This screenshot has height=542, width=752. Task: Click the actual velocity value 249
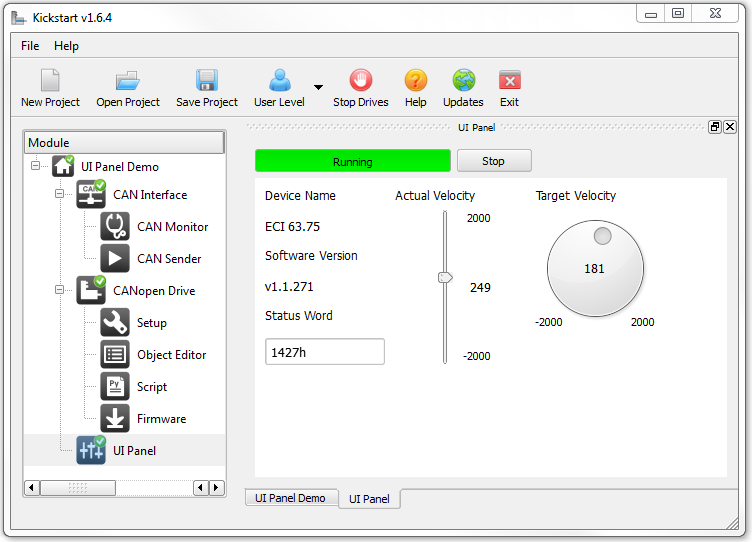pos(480,288)
